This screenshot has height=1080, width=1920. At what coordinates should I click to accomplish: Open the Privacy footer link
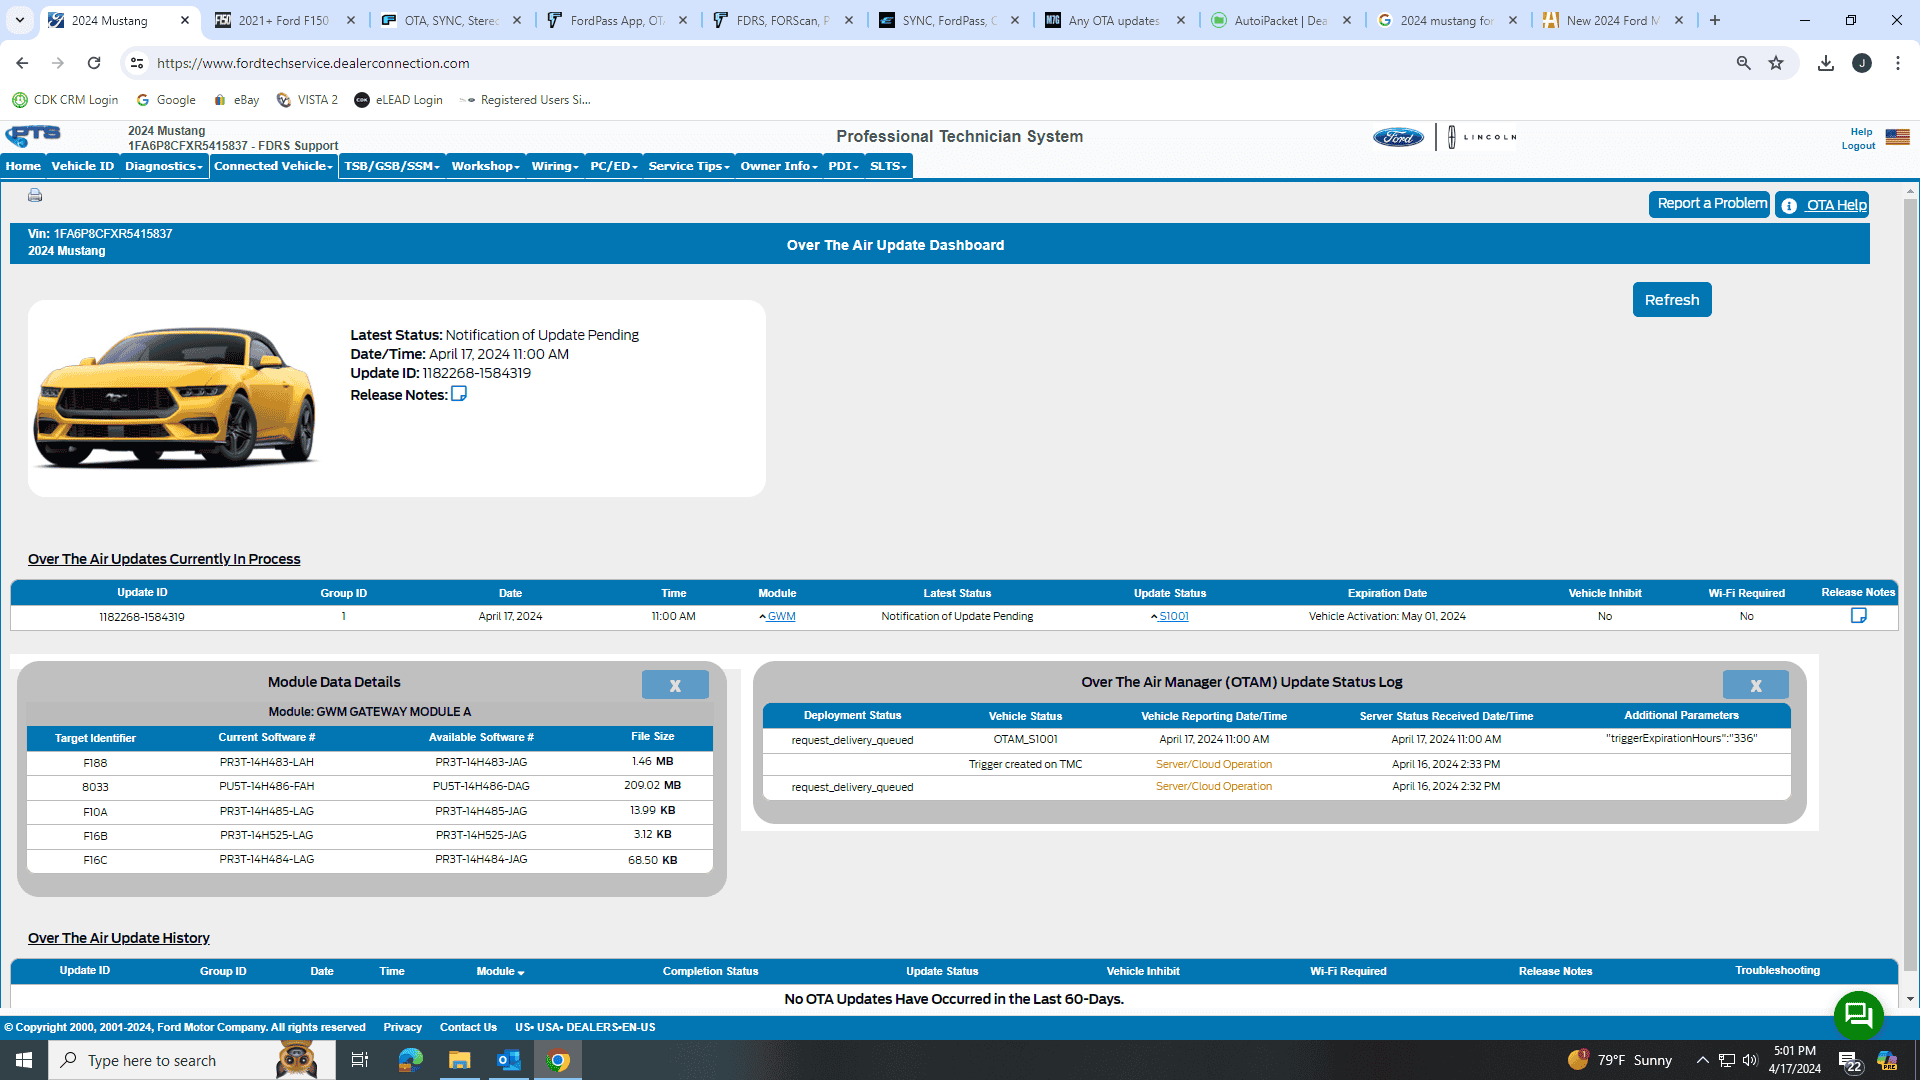pyautogui.click(x=402, y=1027)
